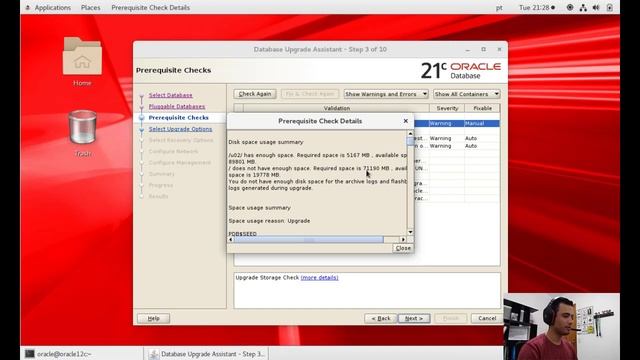Close the Prerequisite Check Details dialog with X
640x360 pixels.
click(405, 121)
